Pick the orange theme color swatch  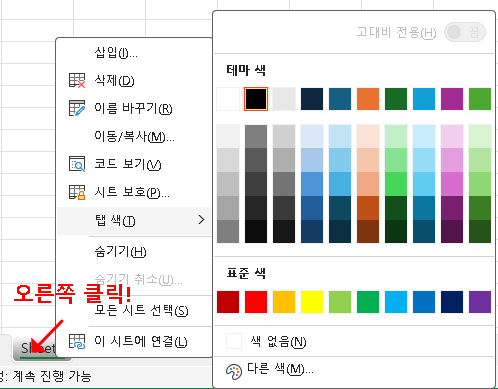coord(368,99)
